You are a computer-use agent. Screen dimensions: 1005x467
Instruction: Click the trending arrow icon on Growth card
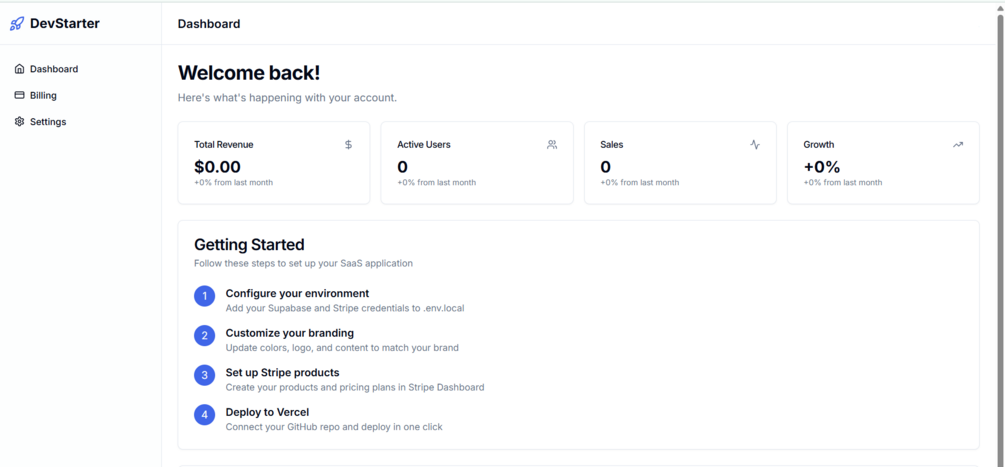tap(958, 145)
